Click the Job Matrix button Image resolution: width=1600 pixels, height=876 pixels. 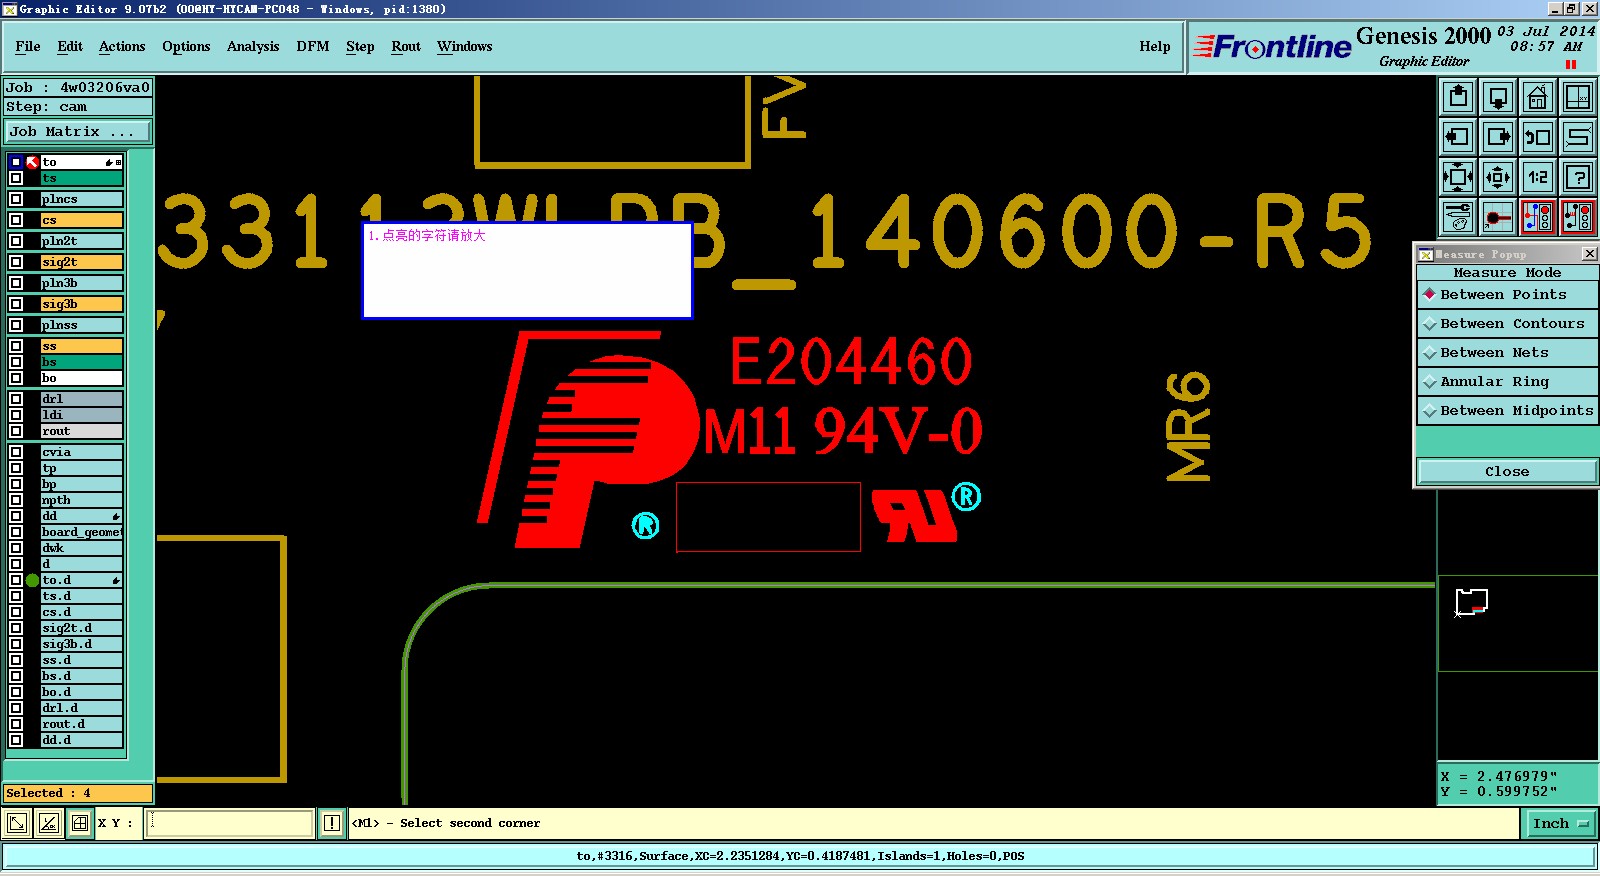[x=78, y=132]
